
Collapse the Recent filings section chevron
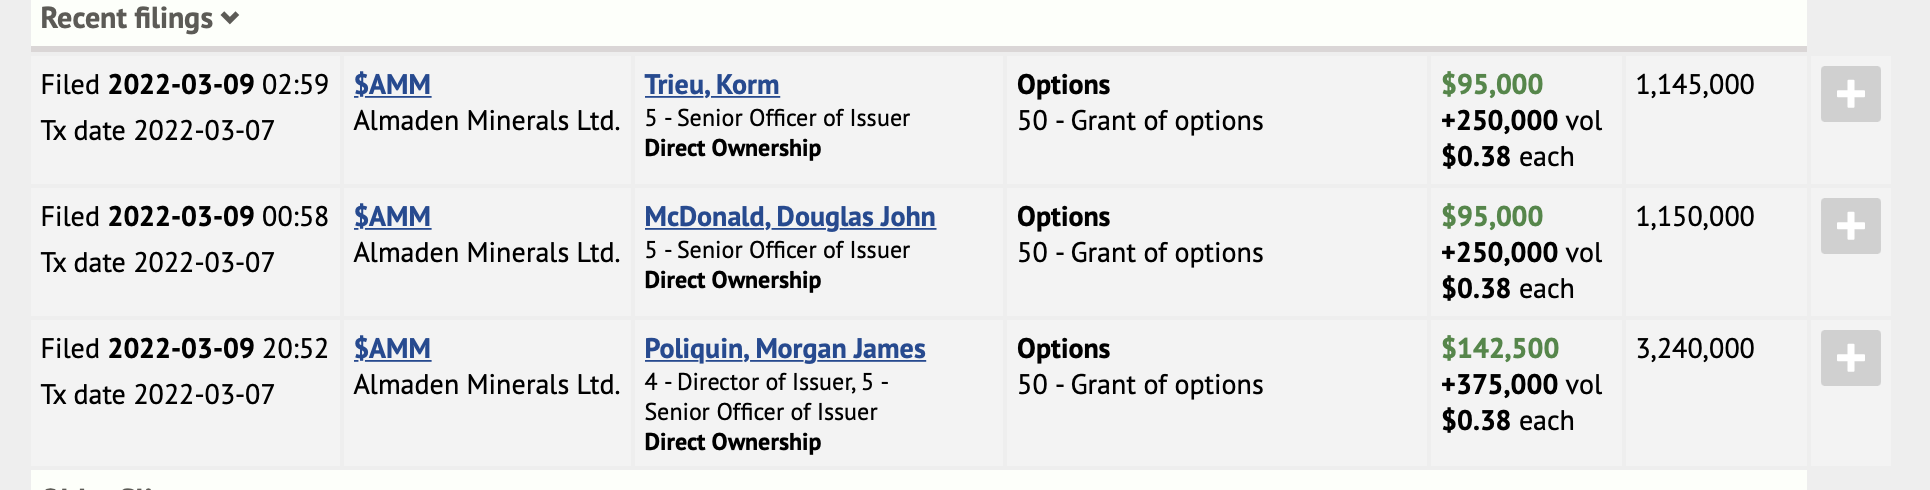click(231, 18)
